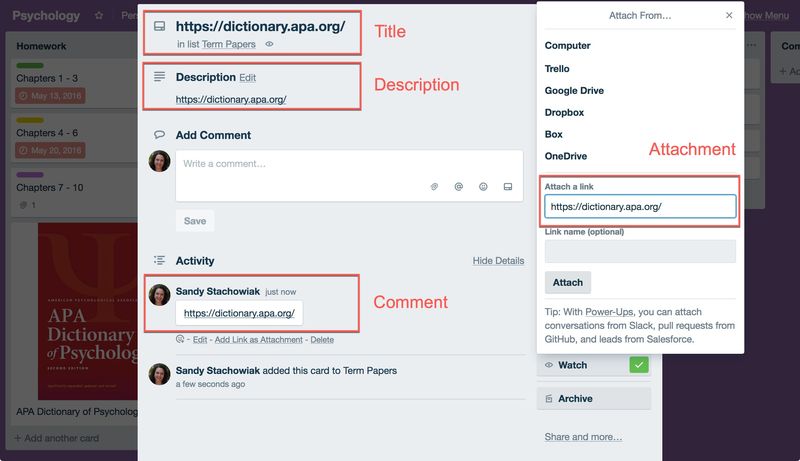This screenshot has width=800, height=461.
Task: Click the May 13, 2016 due date badge
Action: point(50,95)
